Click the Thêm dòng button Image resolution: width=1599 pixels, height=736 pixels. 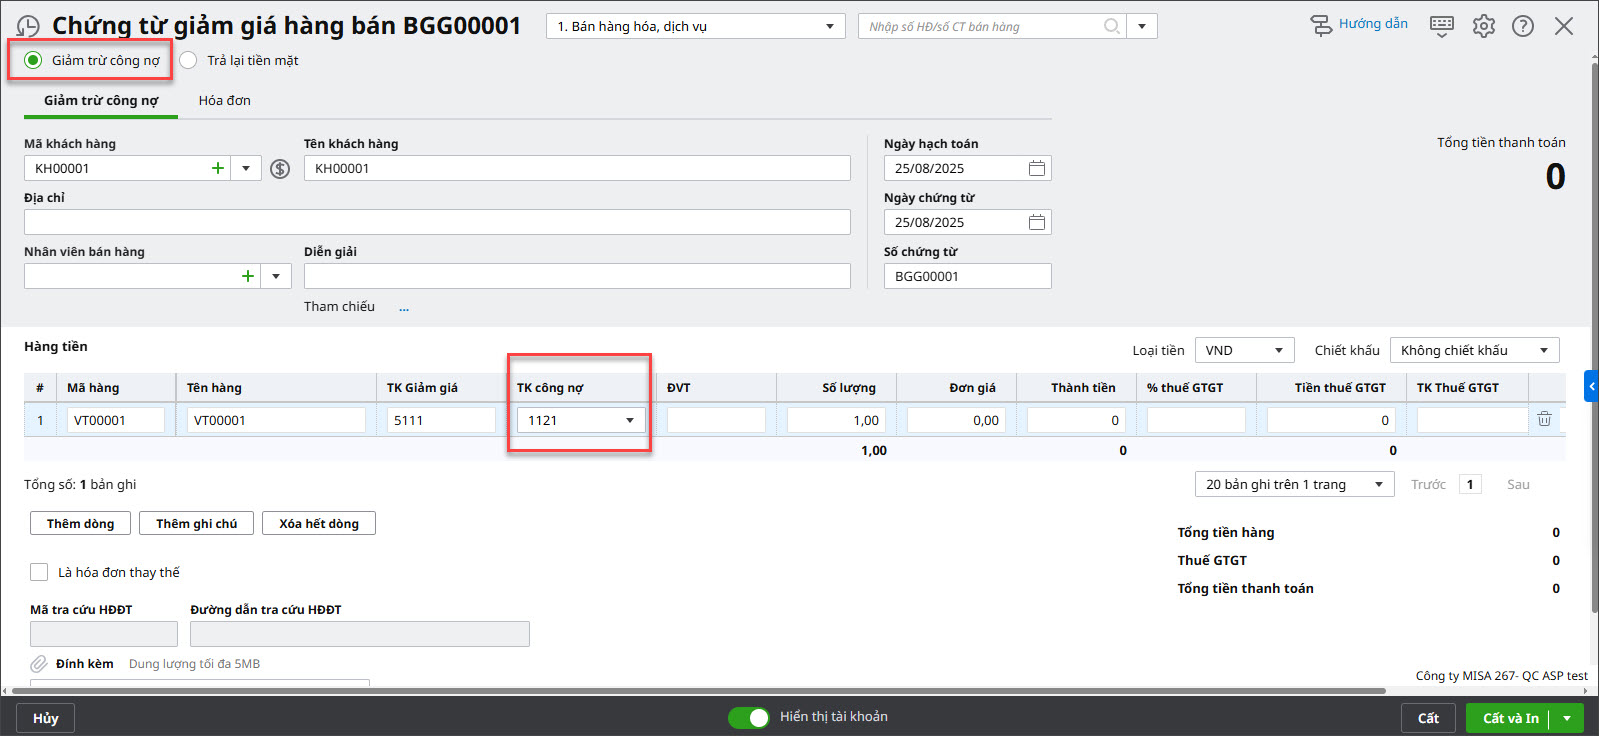point(80,523)
